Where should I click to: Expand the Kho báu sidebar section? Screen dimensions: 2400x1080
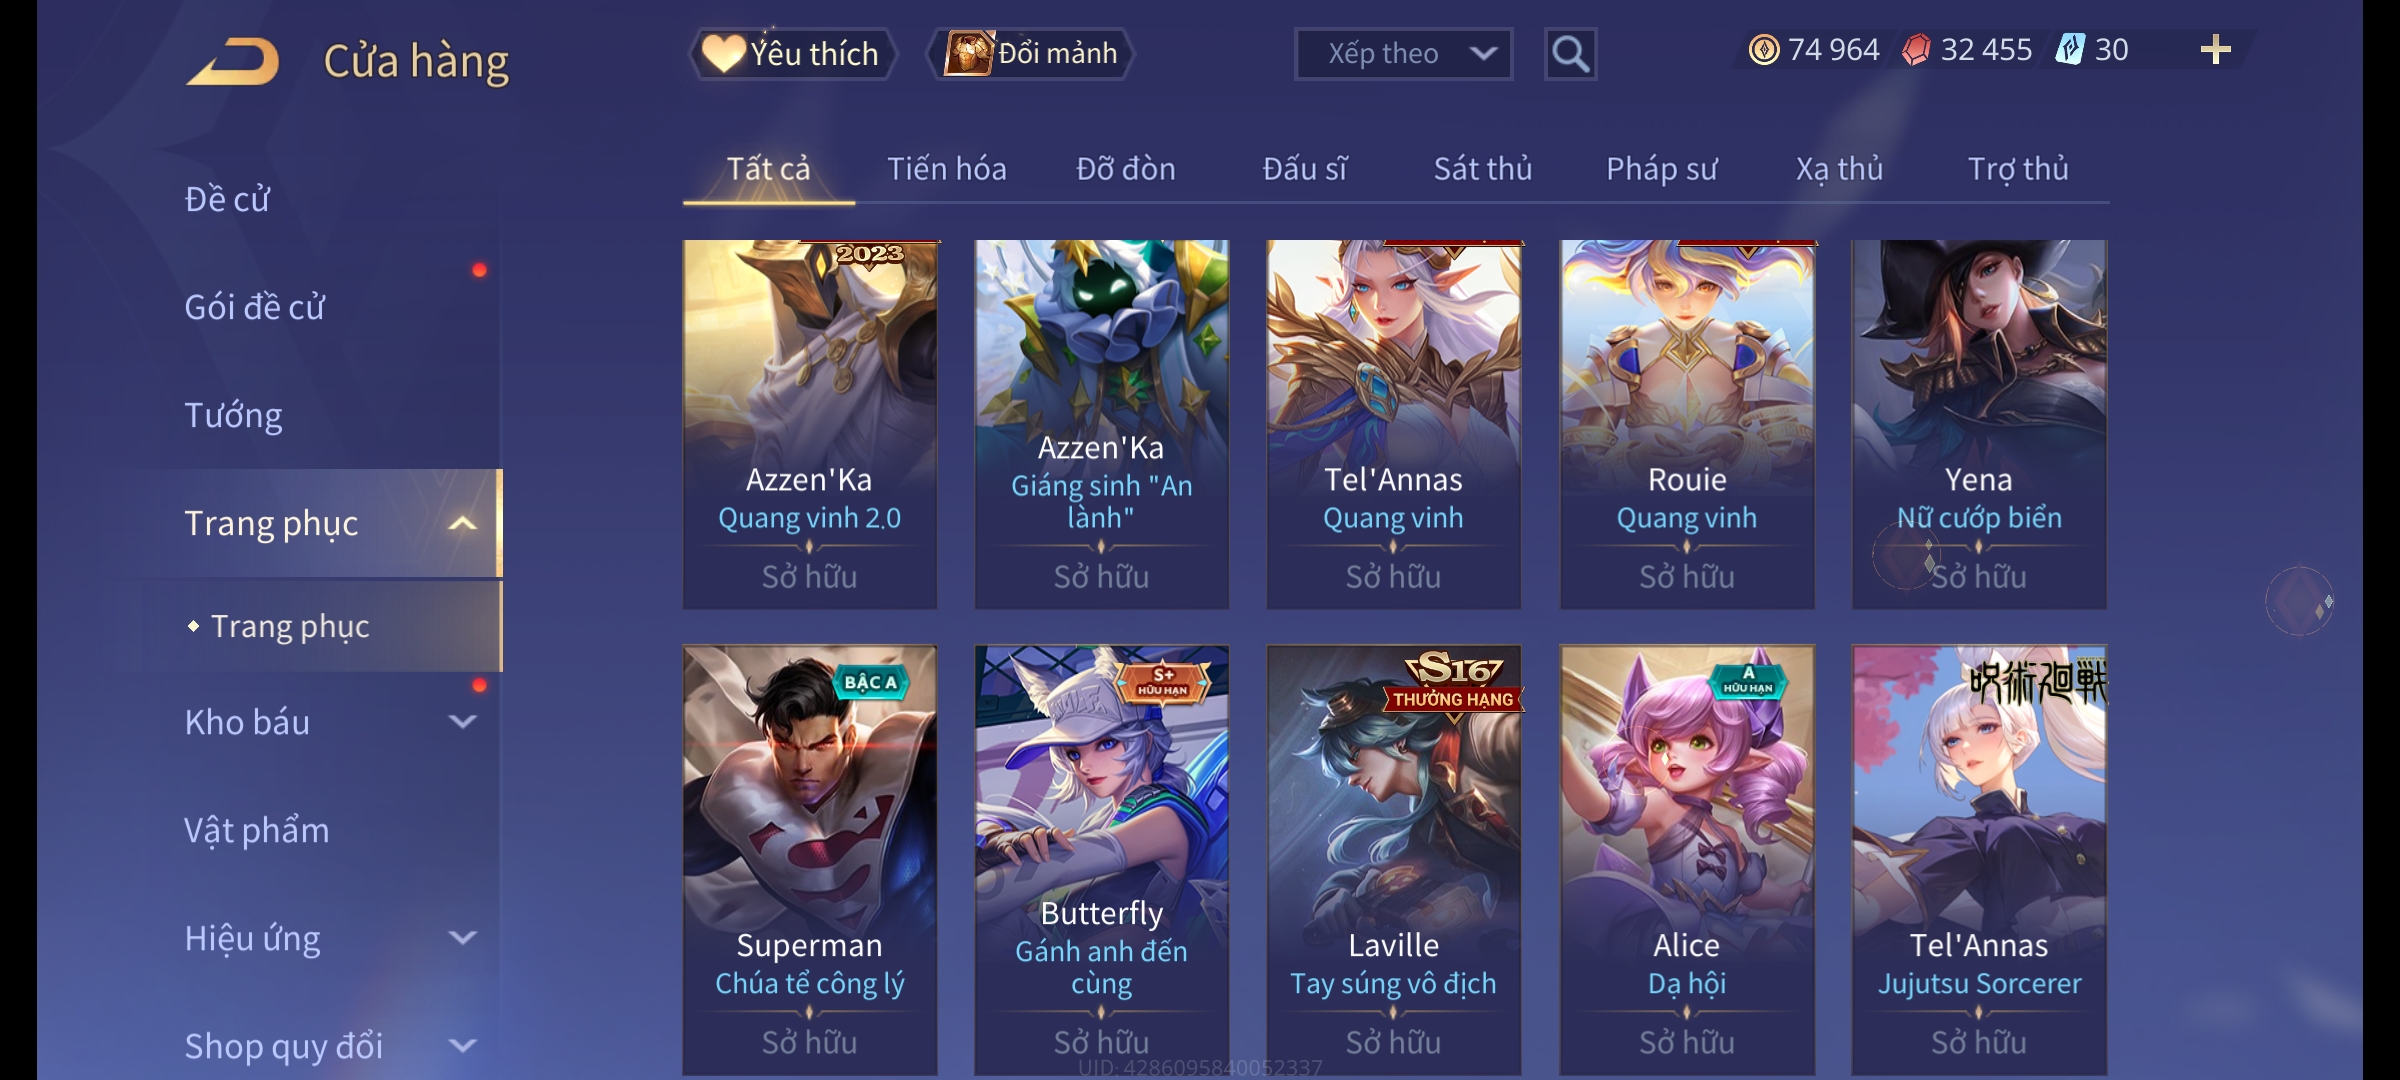pyautogui.click(x=462, y=721)
